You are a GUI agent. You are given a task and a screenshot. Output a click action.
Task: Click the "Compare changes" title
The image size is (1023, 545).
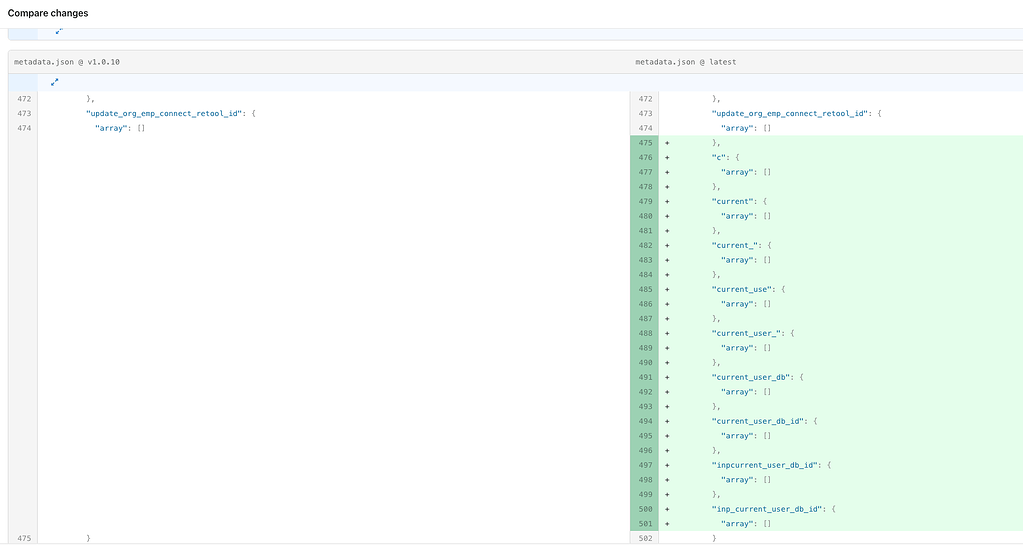[x=48, y=13]
